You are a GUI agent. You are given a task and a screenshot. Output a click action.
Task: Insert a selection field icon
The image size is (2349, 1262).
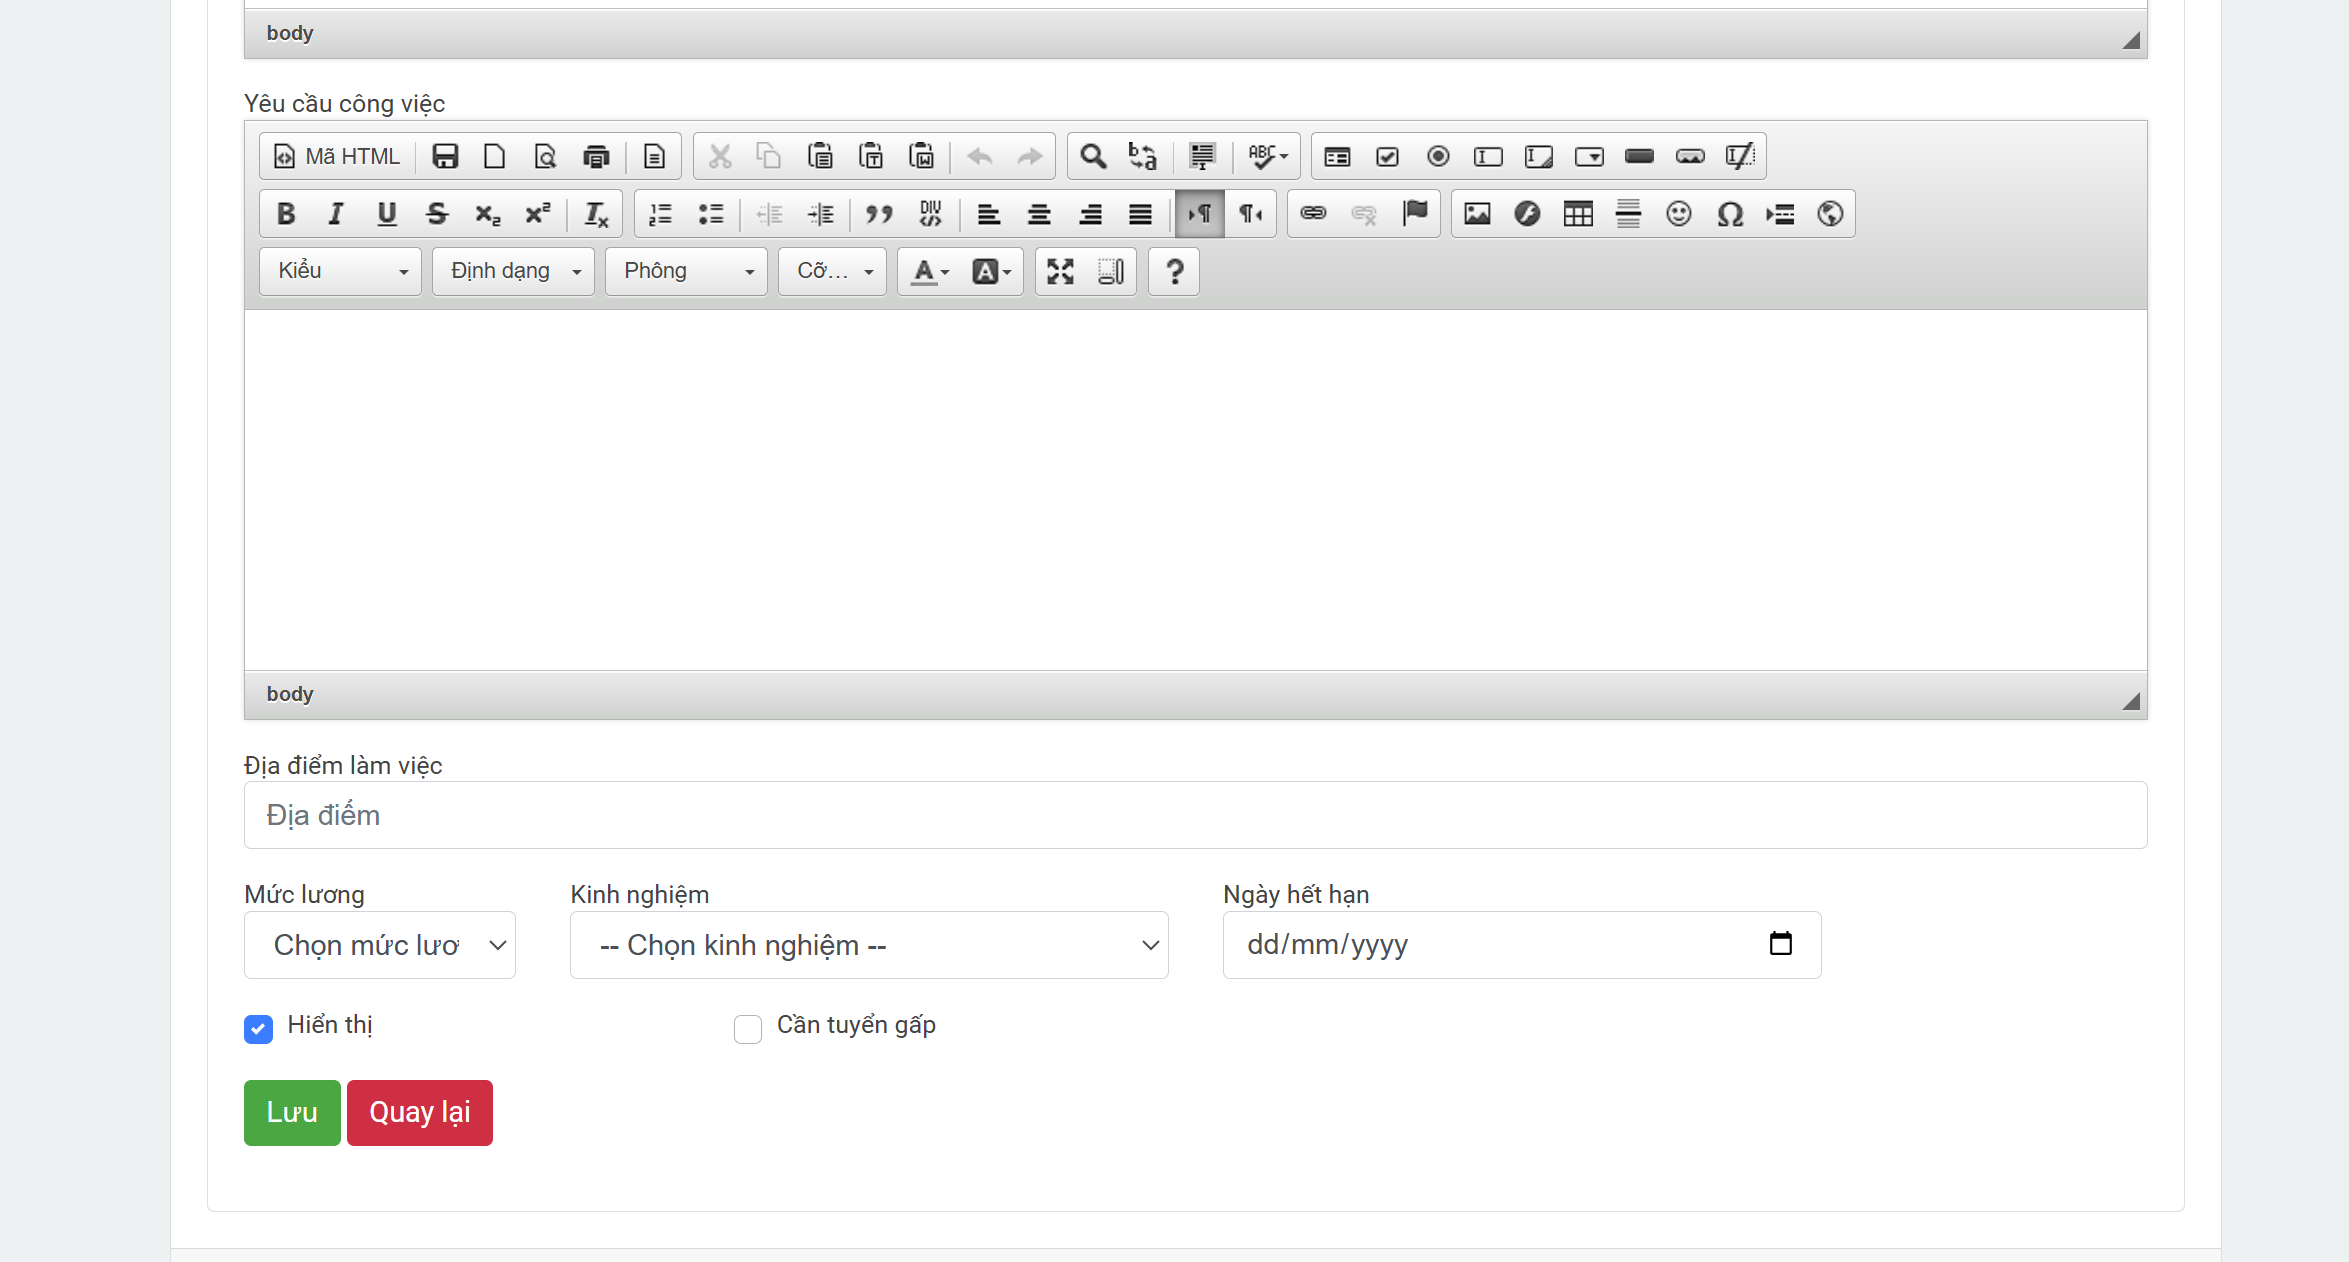point(1589,157)
